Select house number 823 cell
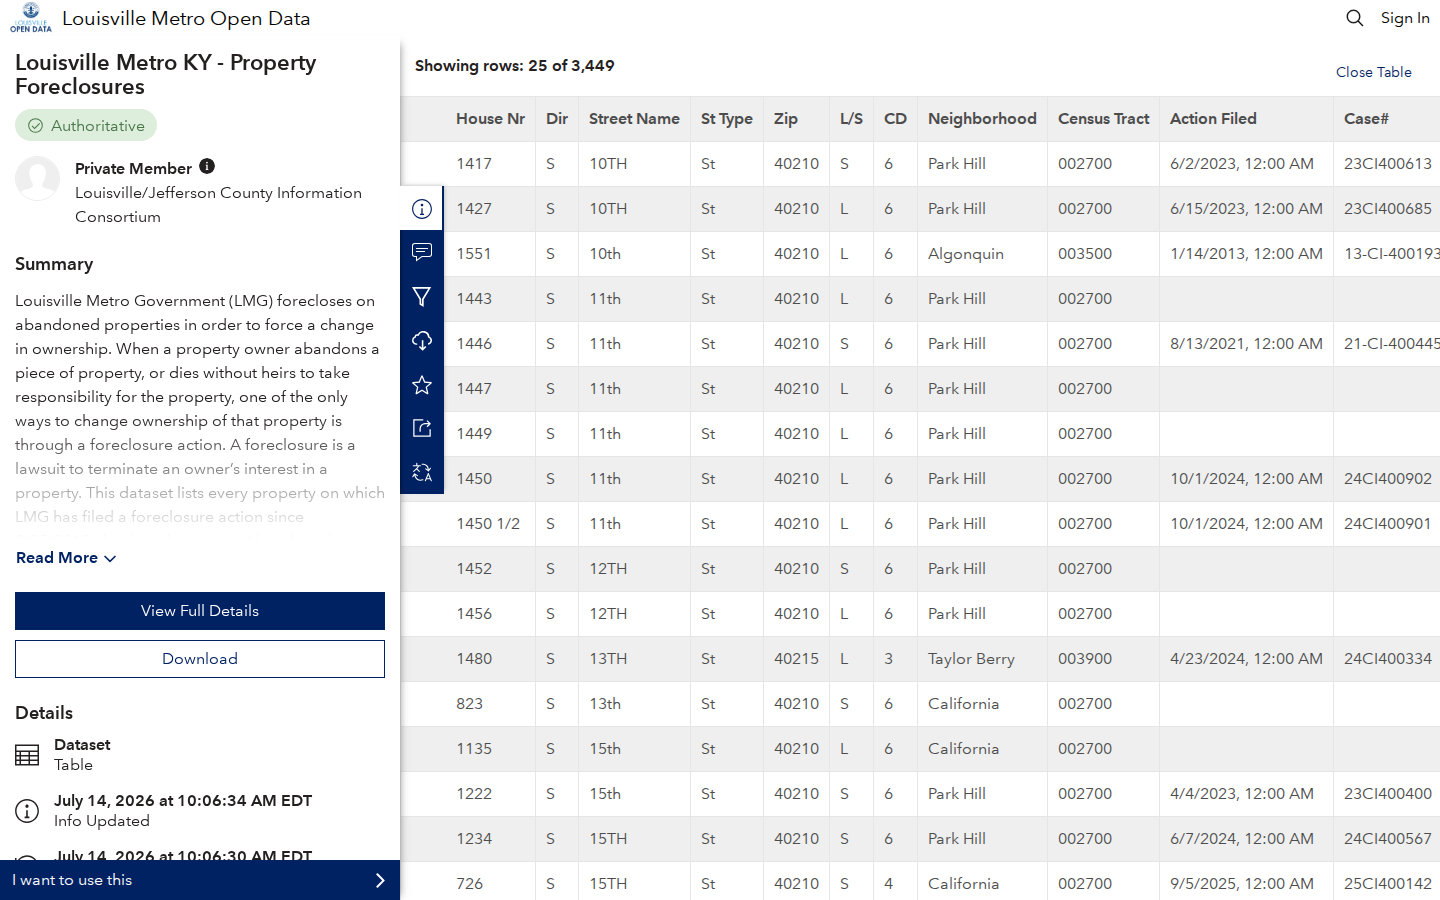Image resolution: width=1440 pixels, height=900 pixels. tap(490, 704)
